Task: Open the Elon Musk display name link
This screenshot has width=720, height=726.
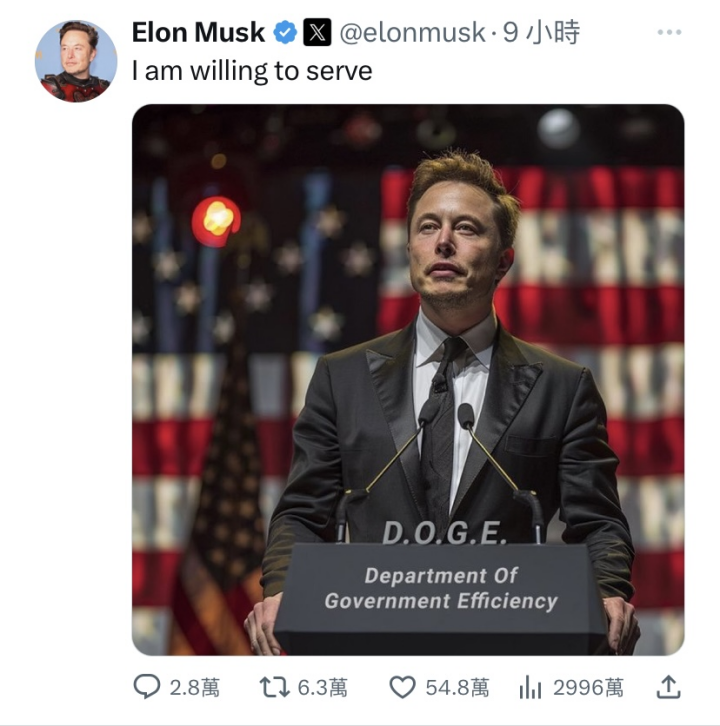Action: pos(198,32)
